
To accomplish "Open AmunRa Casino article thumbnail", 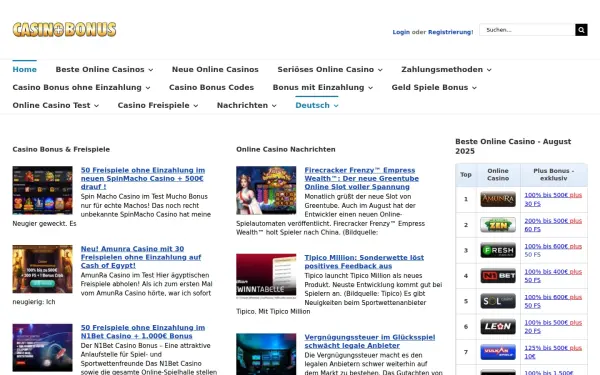I will (x=42, y=269).
